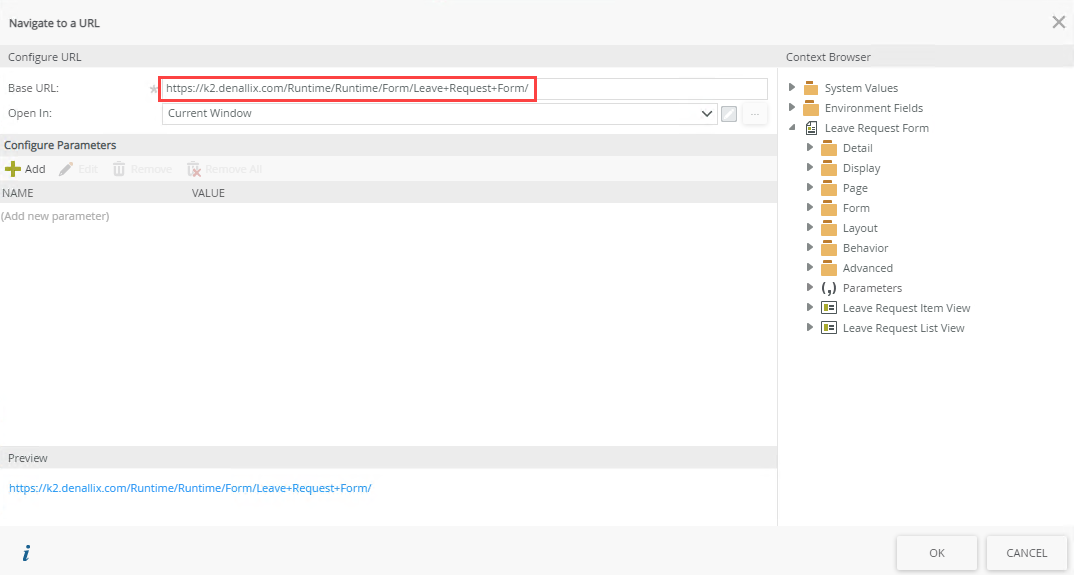
Task: Collapse the Leave Request Form tree node
Action: pos(792,128)
